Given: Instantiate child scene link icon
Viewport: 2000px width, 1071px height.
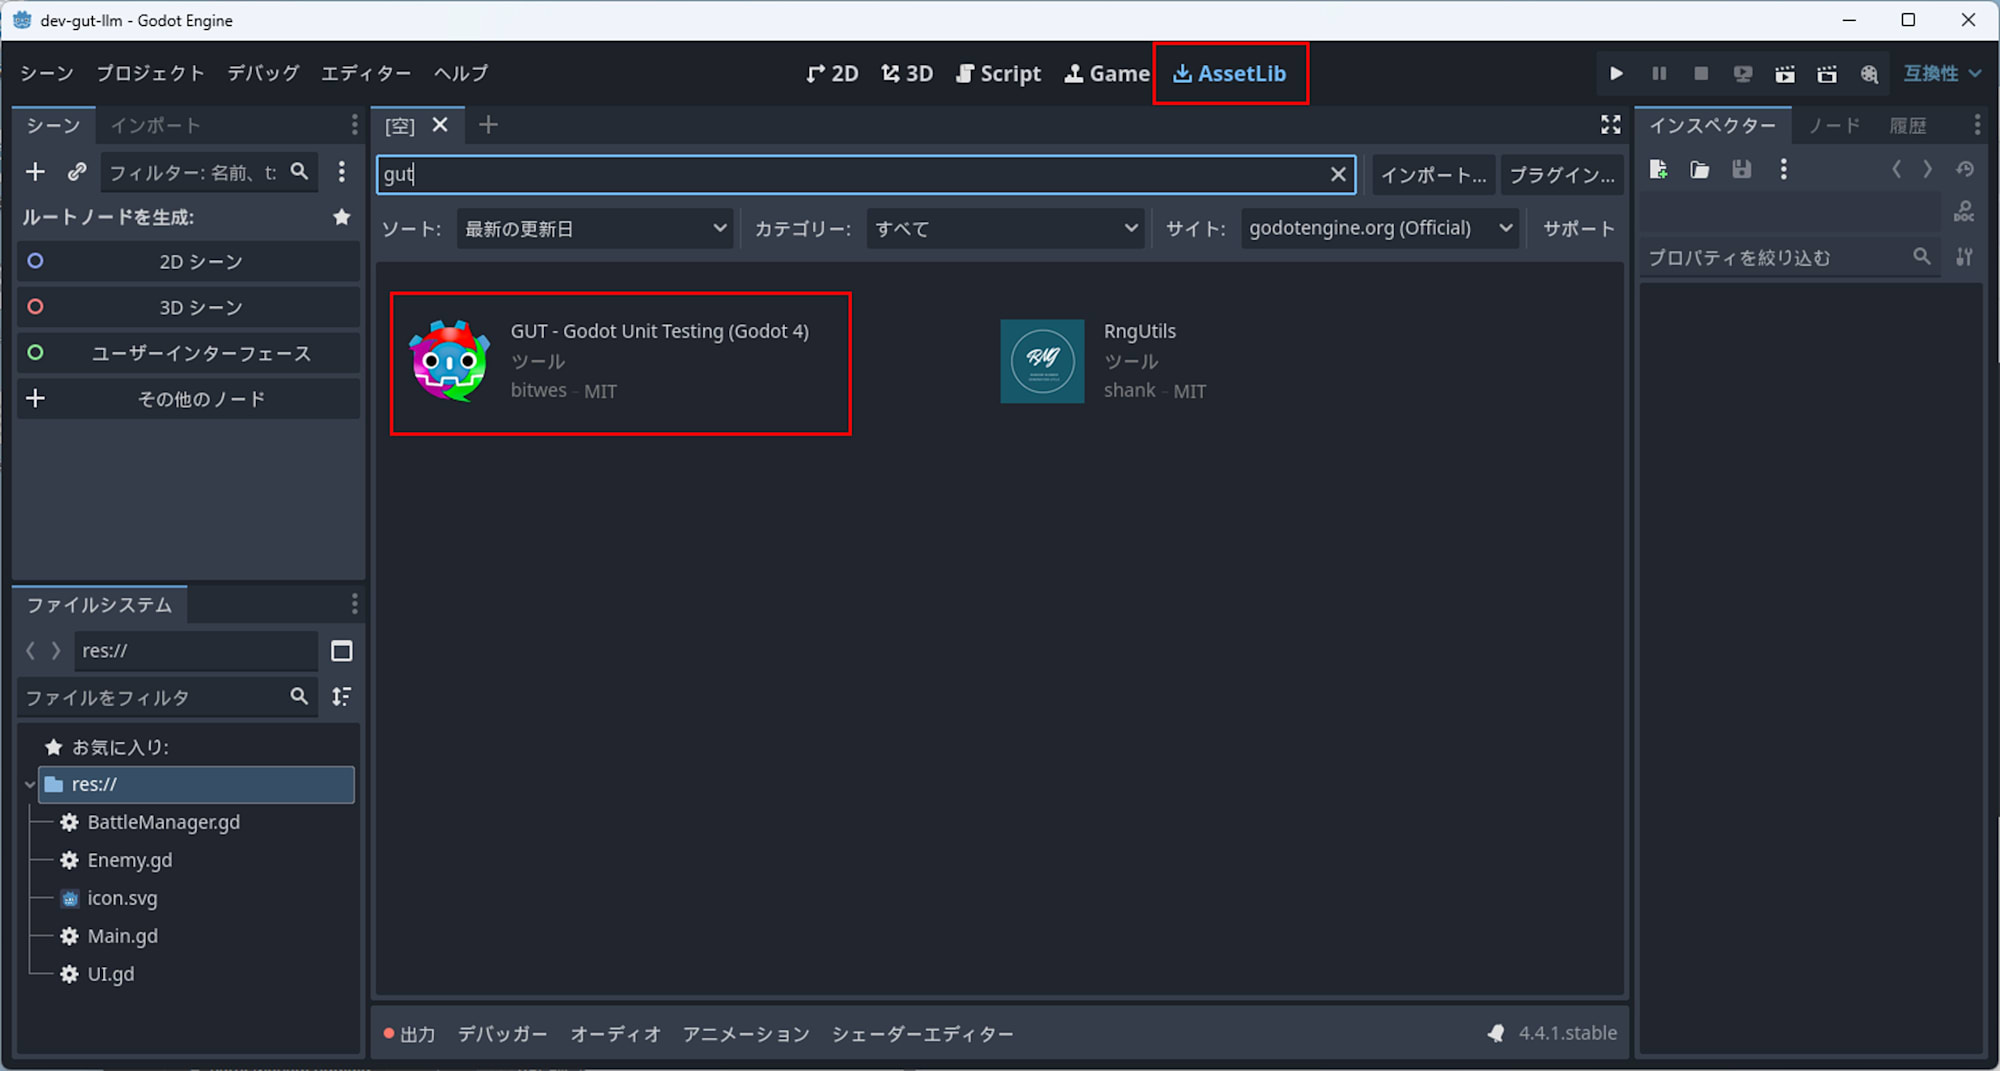Looking at the screenshot, I should pyautogui.click(x=77, y=172).
